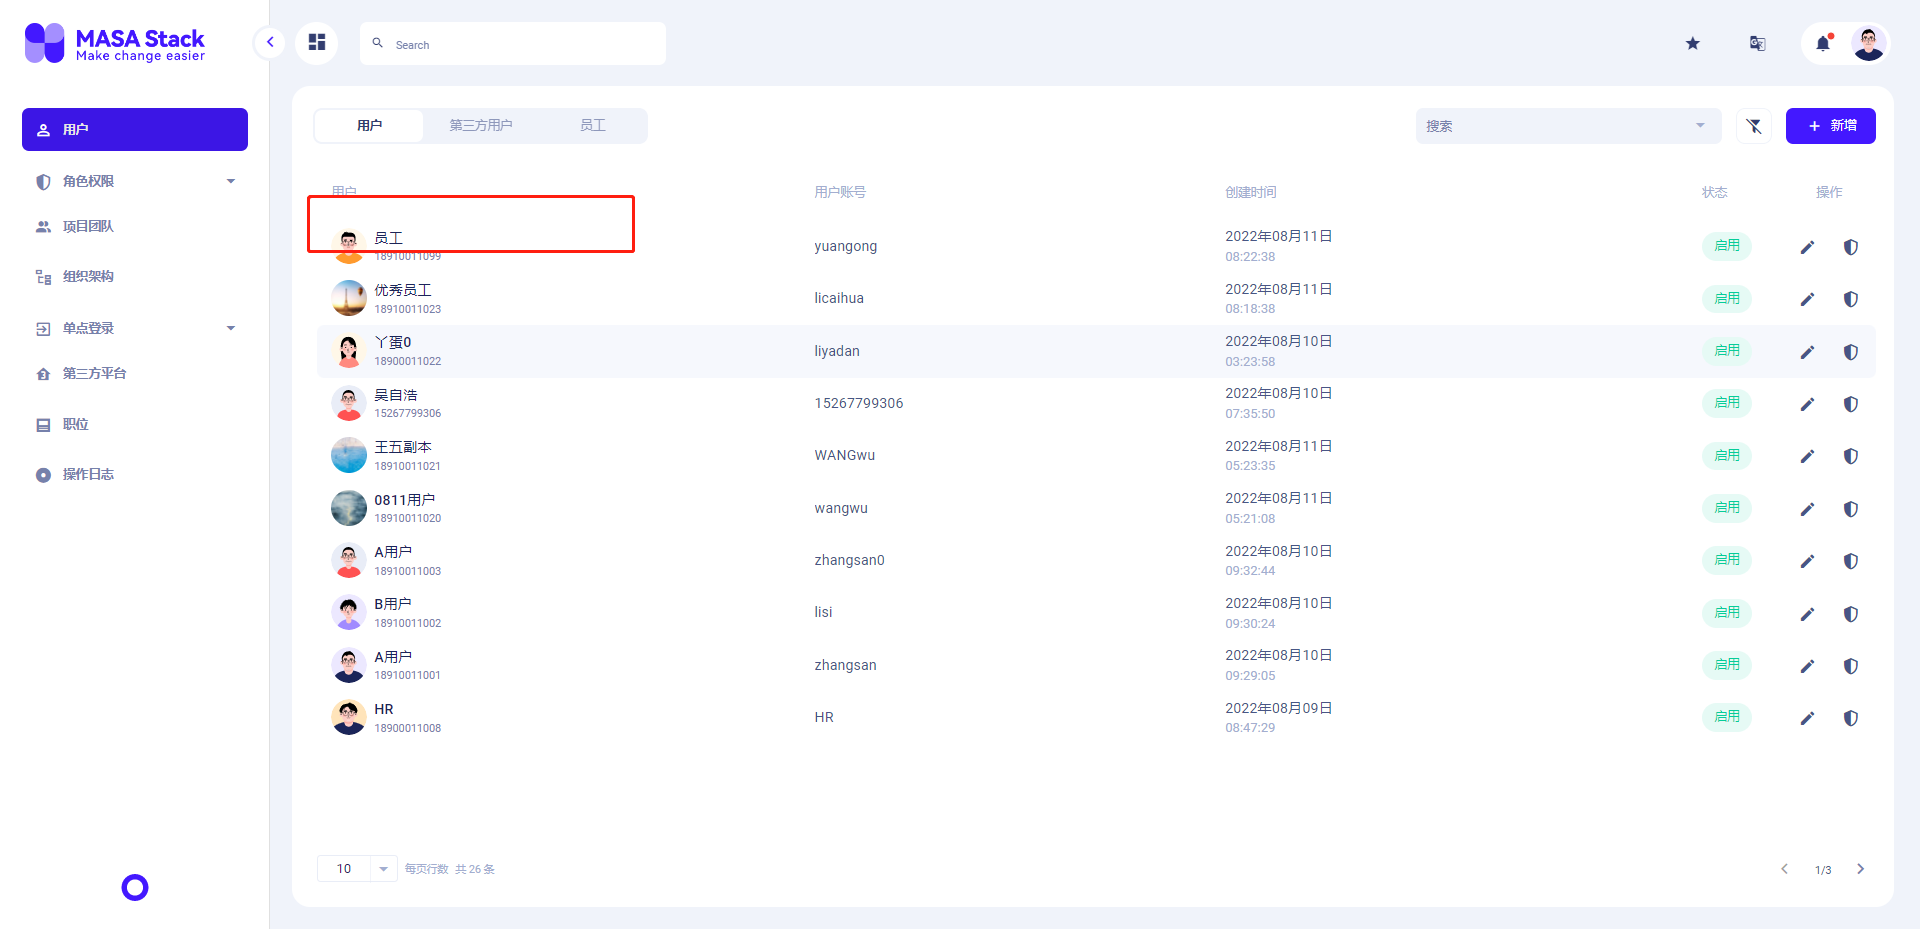The height and width of the screenshot is (929, 1920).
Task: Click the 启用 status of yuangong row
Action: 1727,246
